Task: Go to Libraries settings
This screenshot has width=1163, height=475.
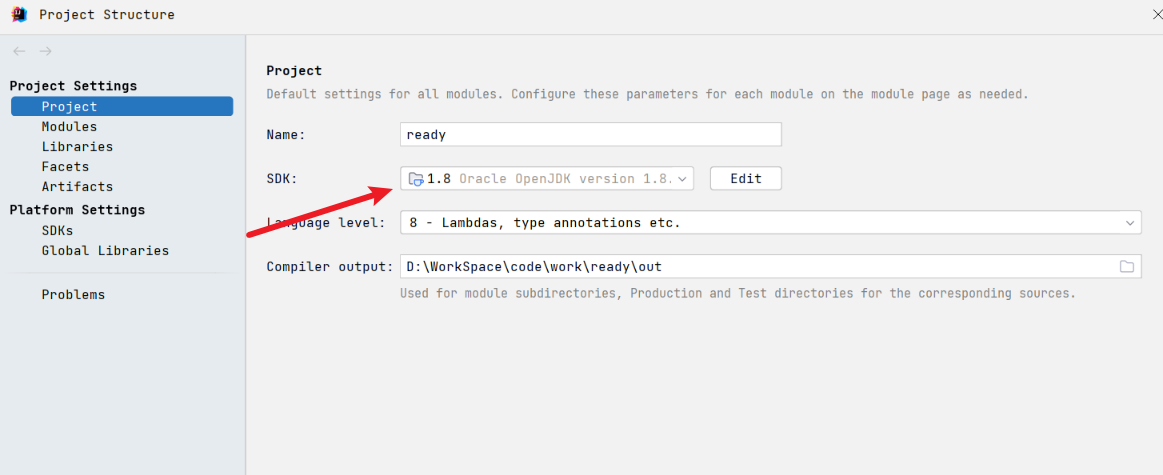Action: point(77,147)
